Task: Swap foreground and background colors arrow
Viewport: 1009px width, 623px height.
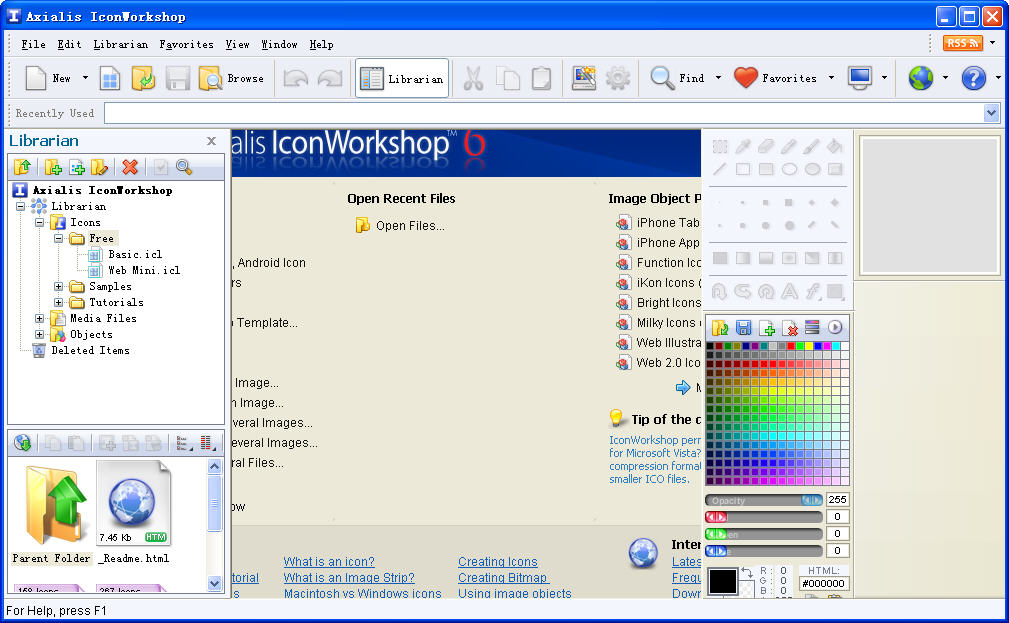Action: coord(747,573)
